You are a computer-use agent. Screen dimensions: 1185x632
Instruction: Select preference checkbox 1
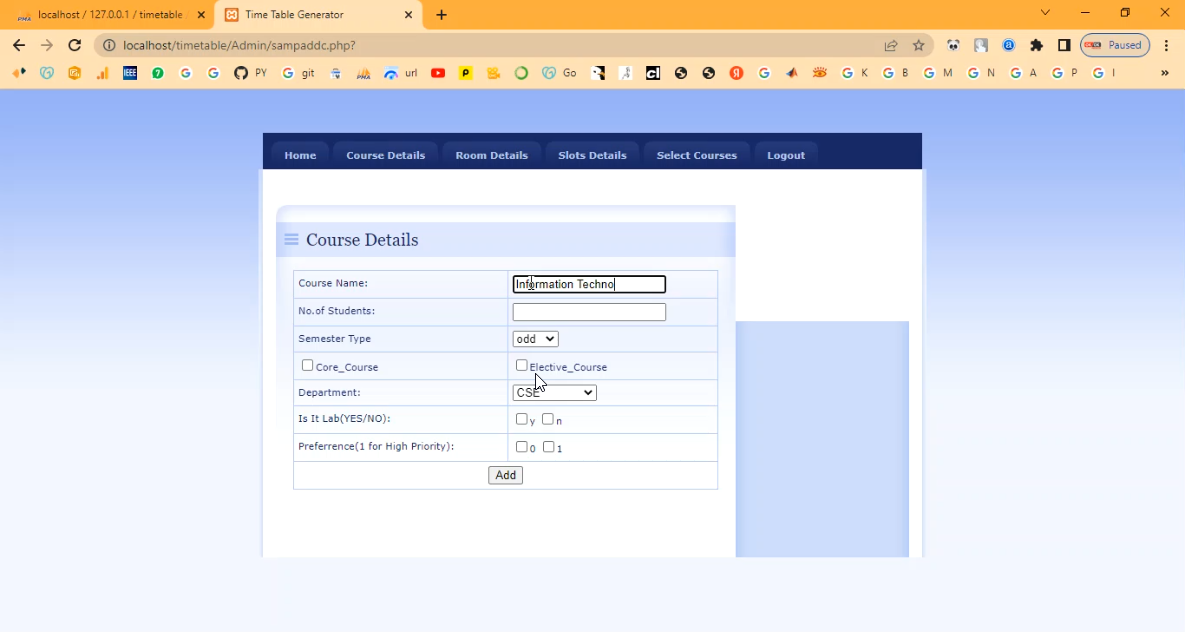548,447
